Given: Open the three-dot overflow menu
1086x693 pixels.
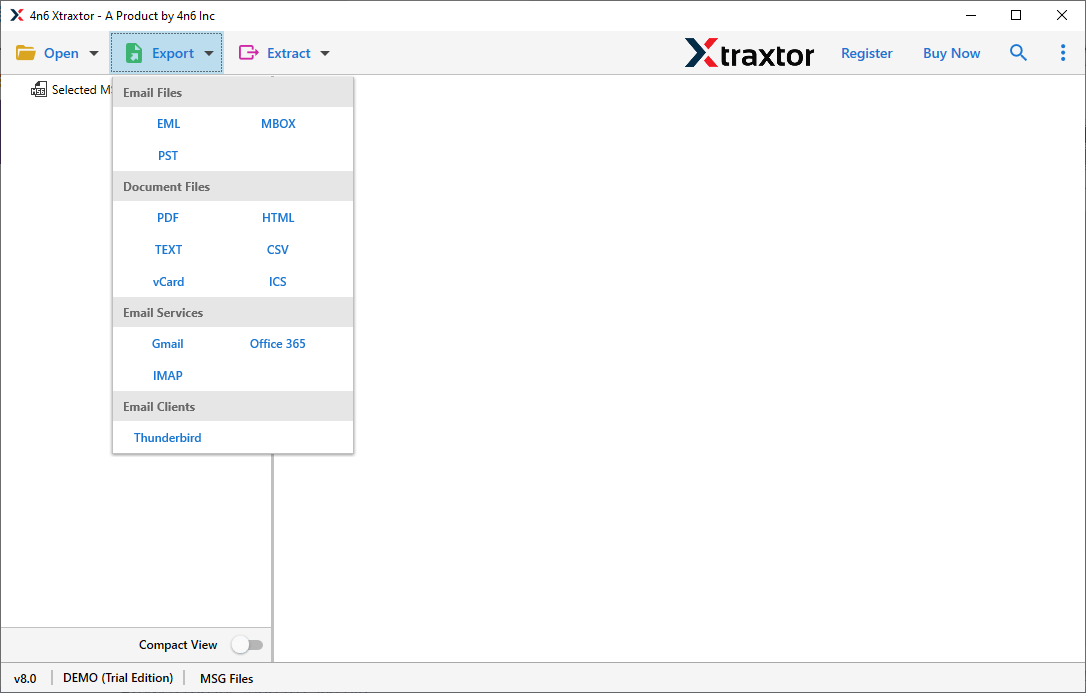Looking at the screenshot, I should [x=1063, y=52].
